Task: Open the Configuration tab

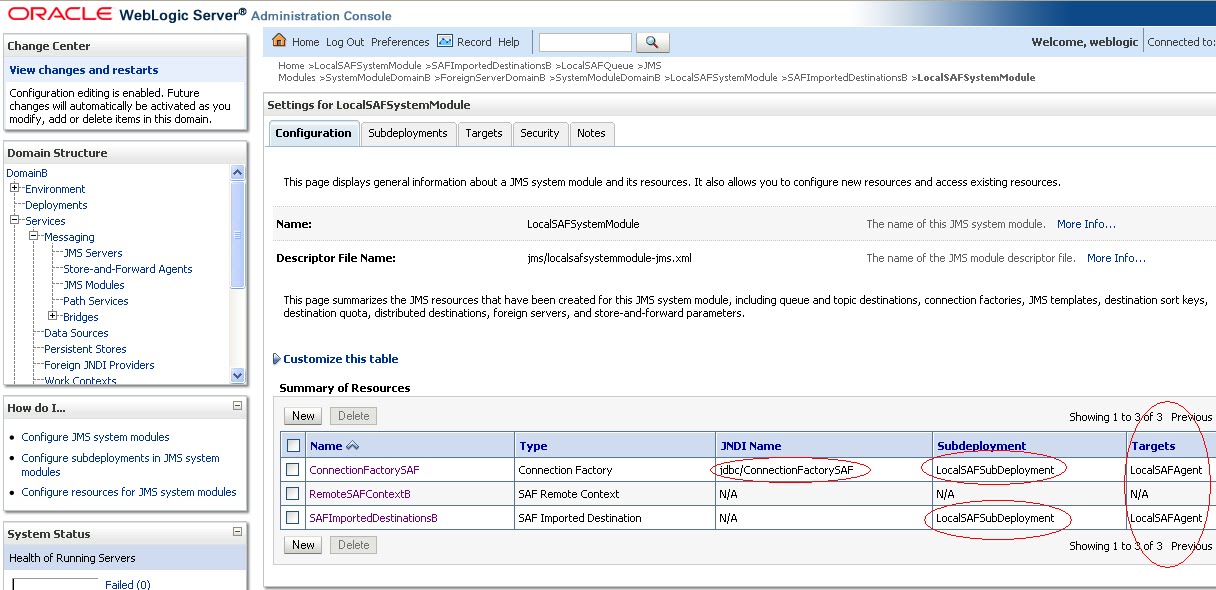Action: [314, 133]
